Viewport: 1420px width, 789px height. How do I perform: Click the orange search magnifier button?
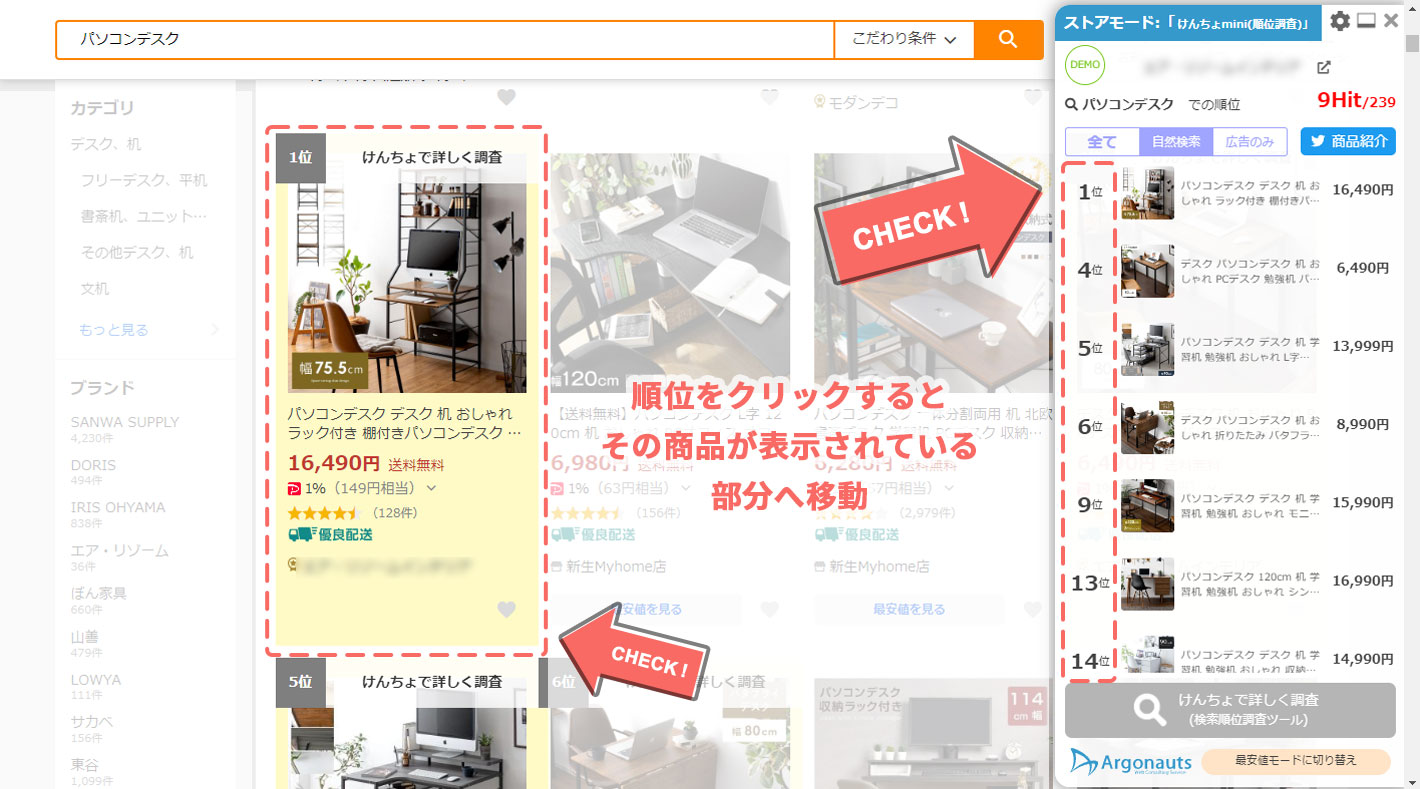point(1008,40)
